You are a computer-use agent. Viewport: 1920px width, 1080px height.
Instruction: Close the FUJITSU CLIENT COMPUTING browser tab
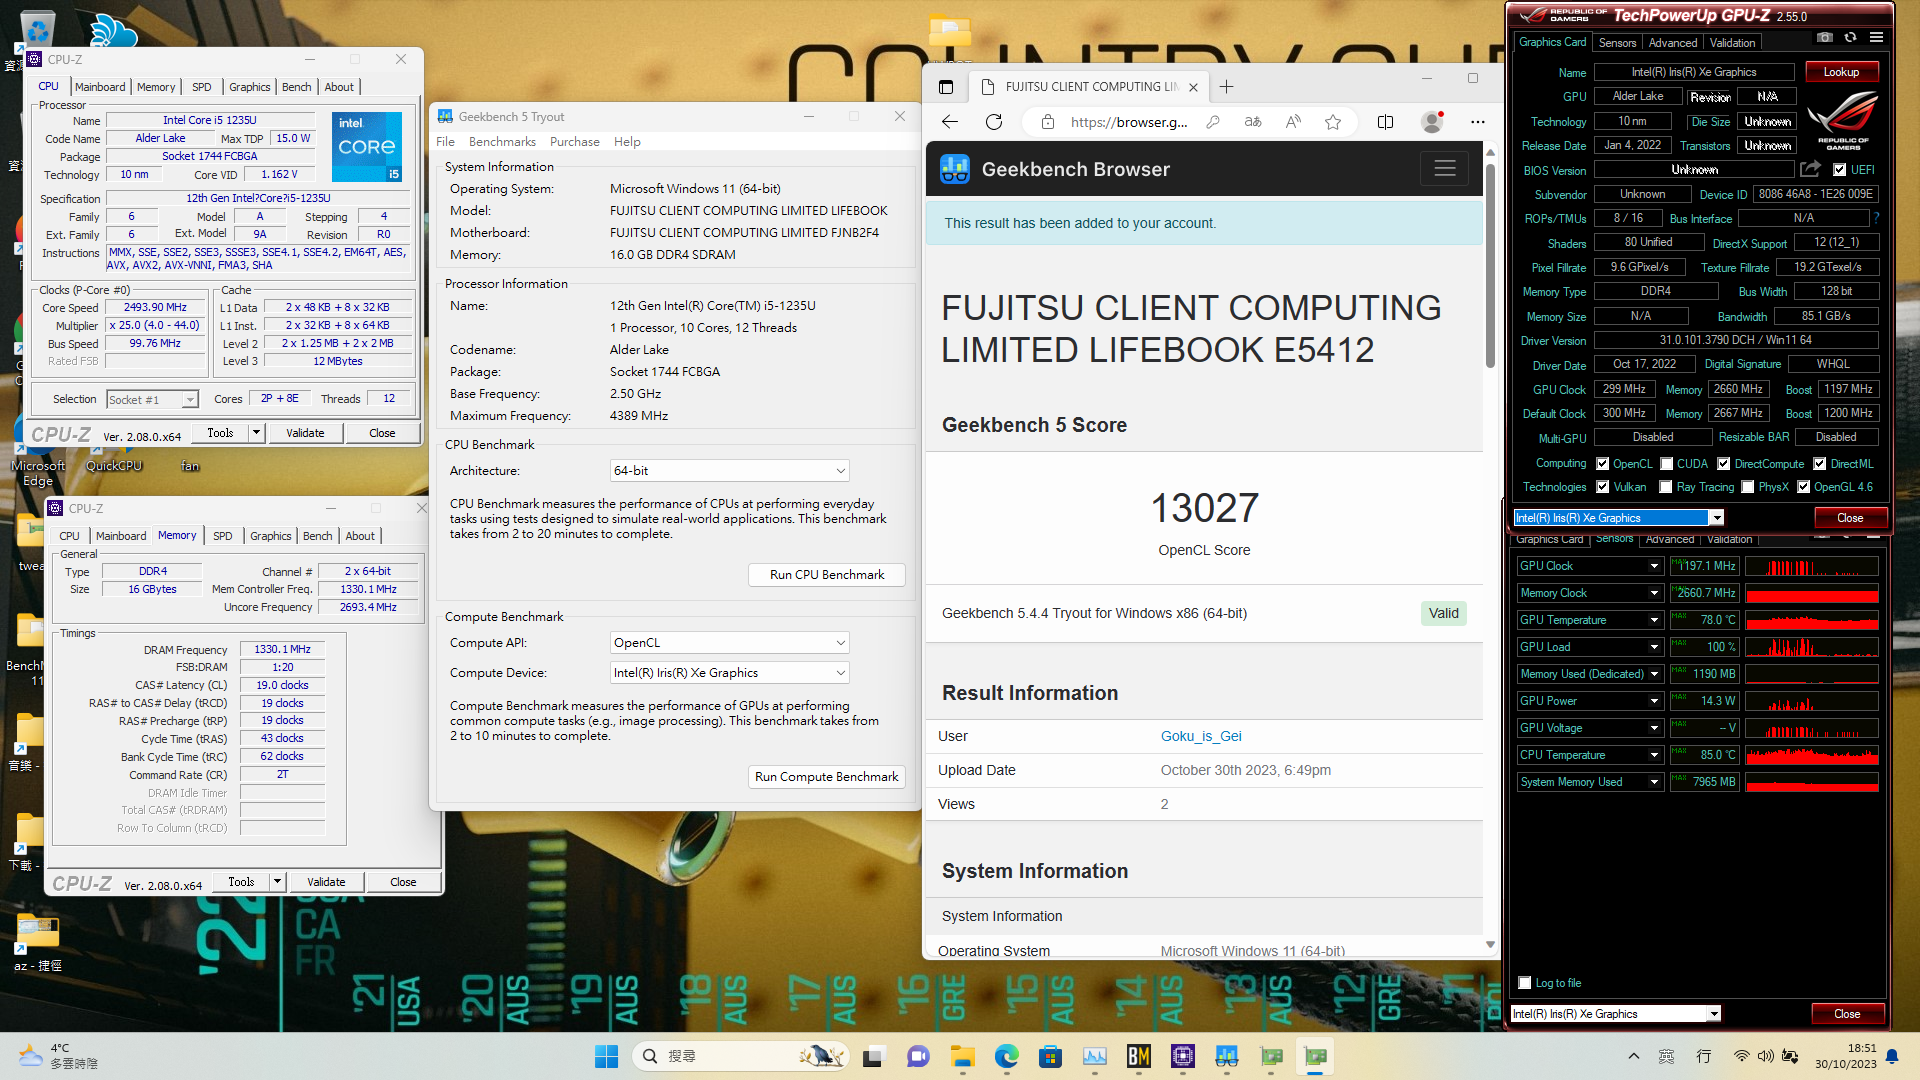click(x=1192, y=87)
